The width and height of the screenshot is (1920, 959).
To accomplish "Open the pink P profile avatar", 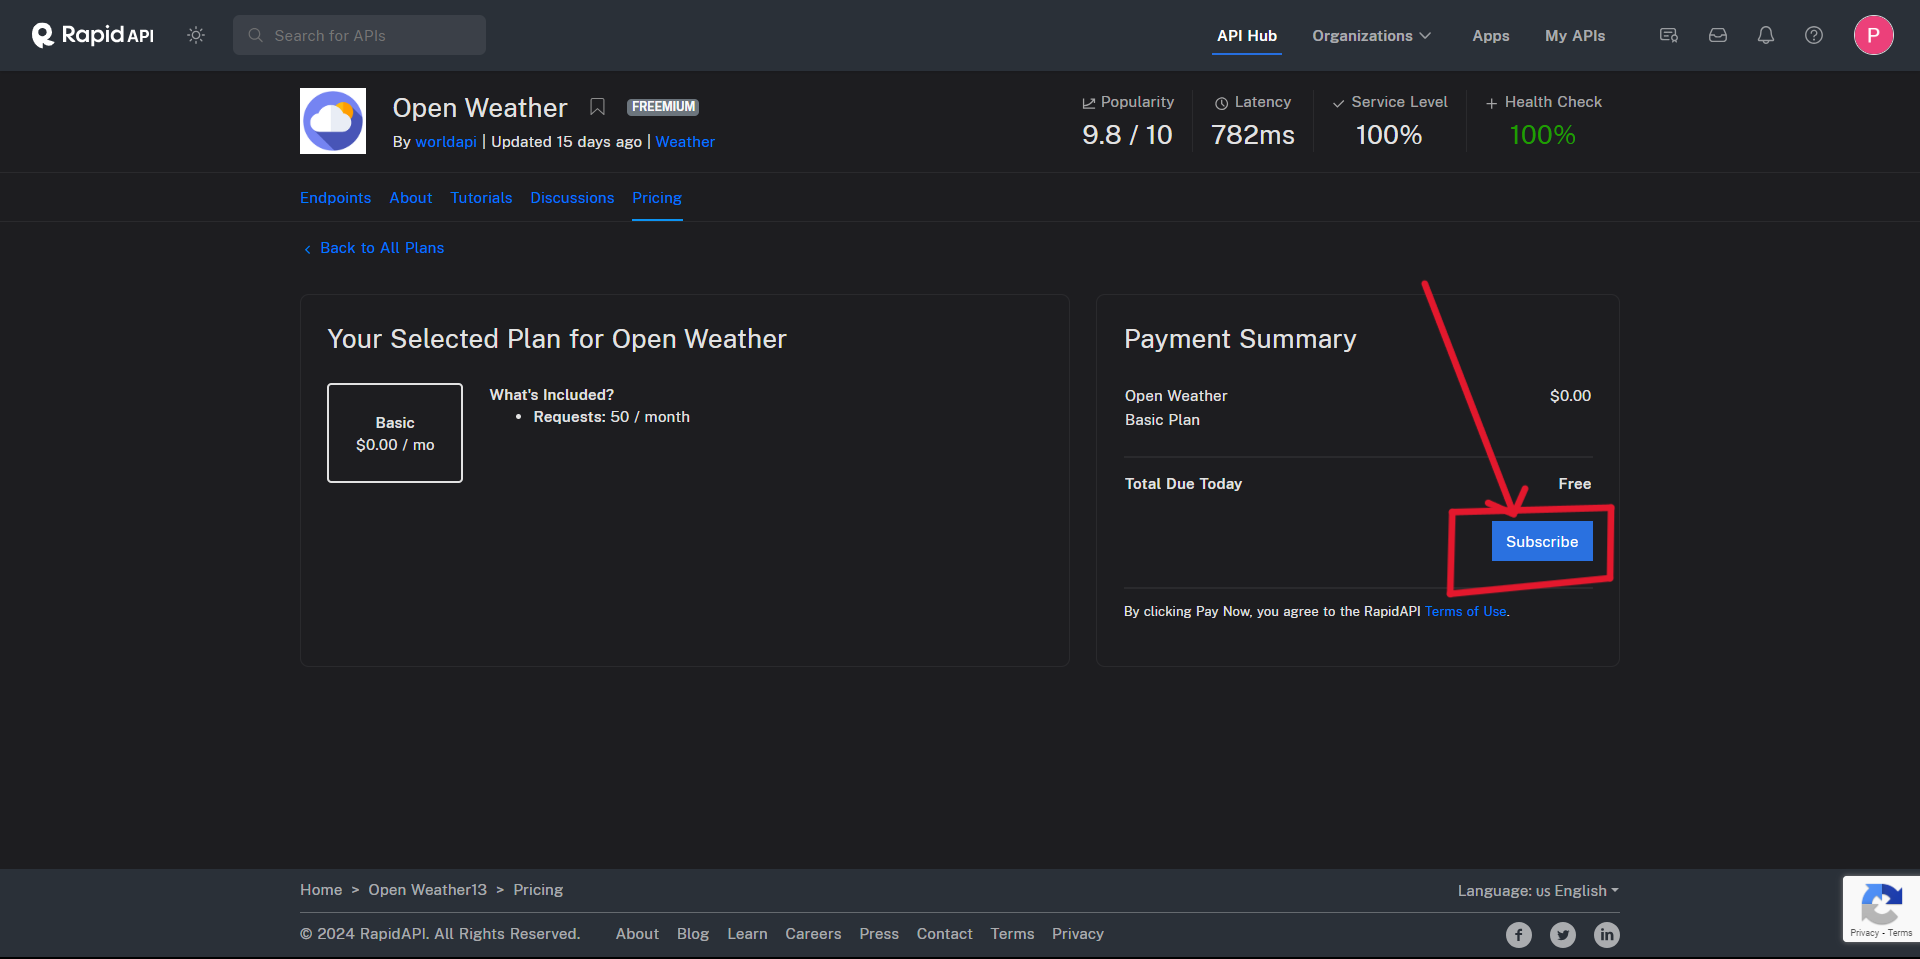I will click(1874, 35).
